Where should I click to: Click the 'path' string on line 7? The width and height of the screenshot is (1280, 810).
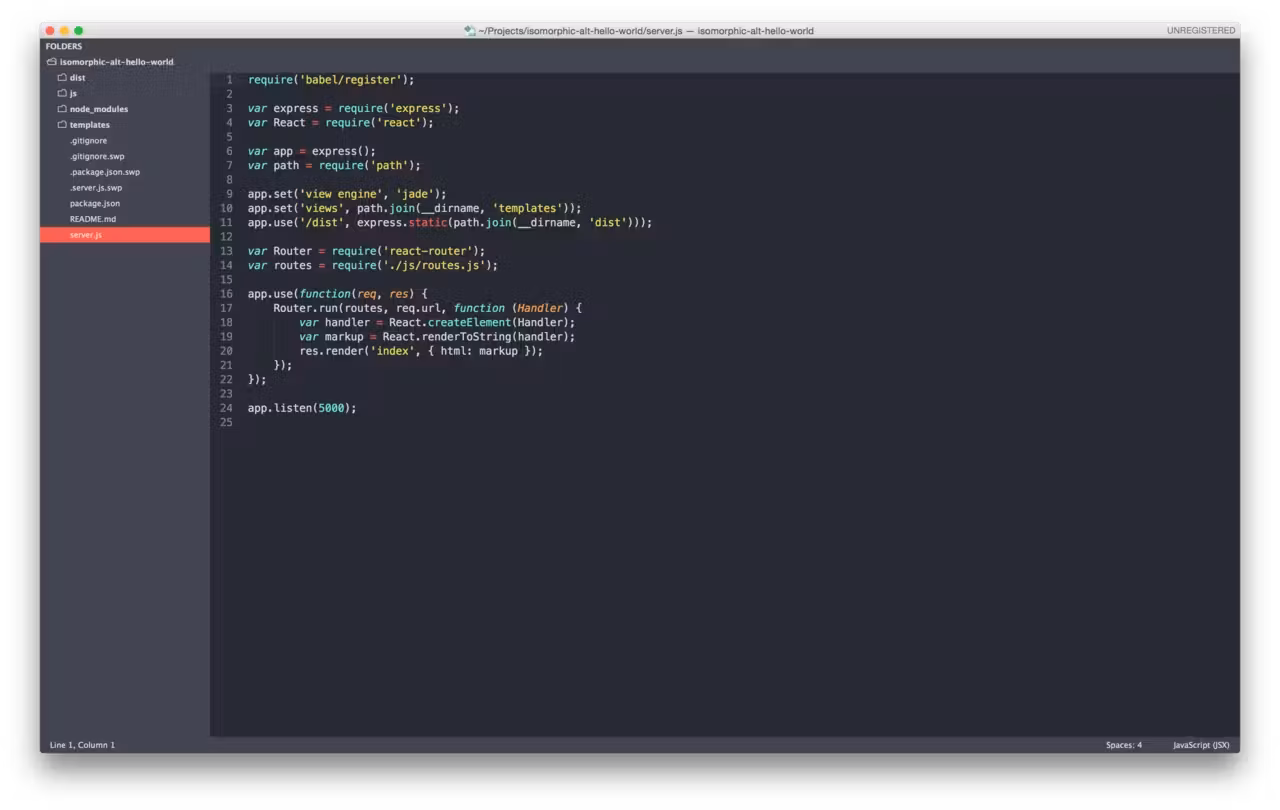389,165
